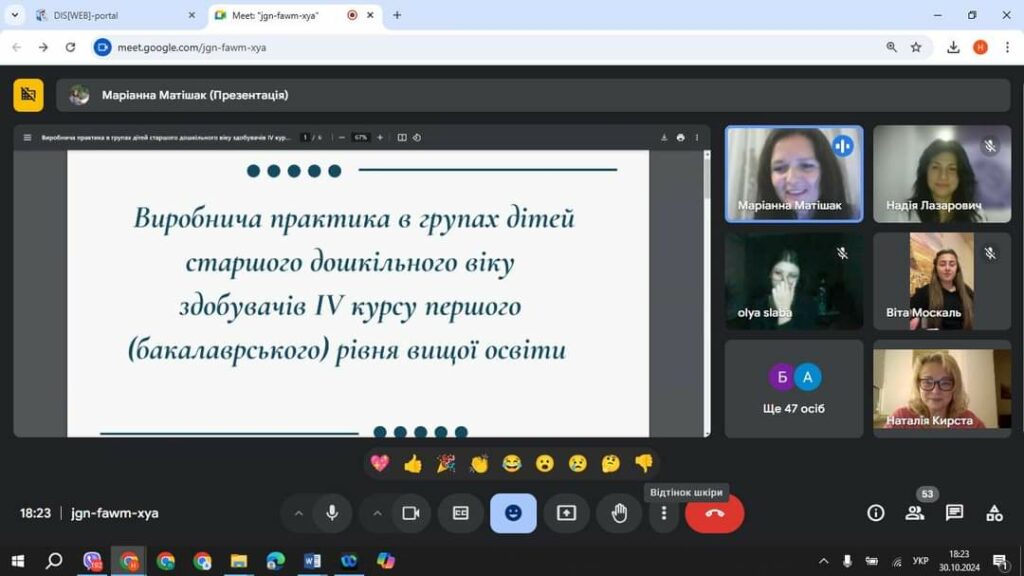This screenshot has height=576, width=1024.
Task: Open the Chrome tab search dropdown
Action: tap(14, 15)
